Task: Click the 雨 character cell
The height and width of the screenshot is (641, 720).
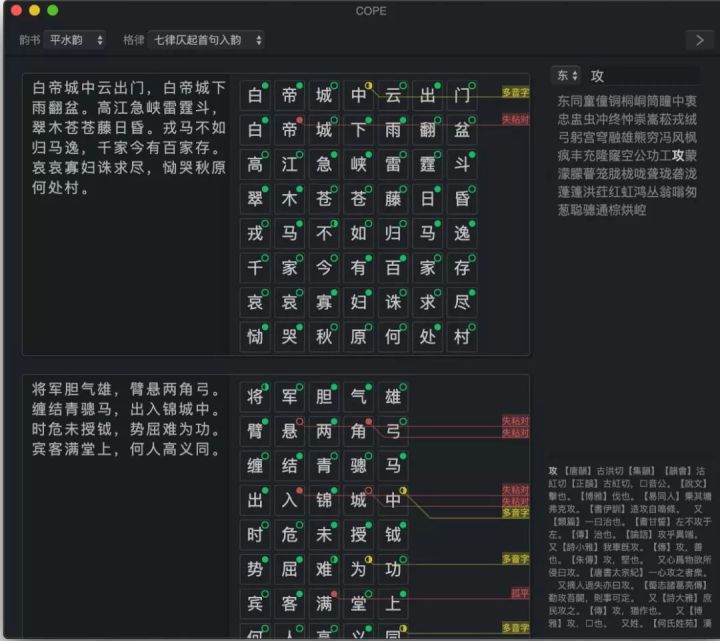Action: [x=393, y=130]
